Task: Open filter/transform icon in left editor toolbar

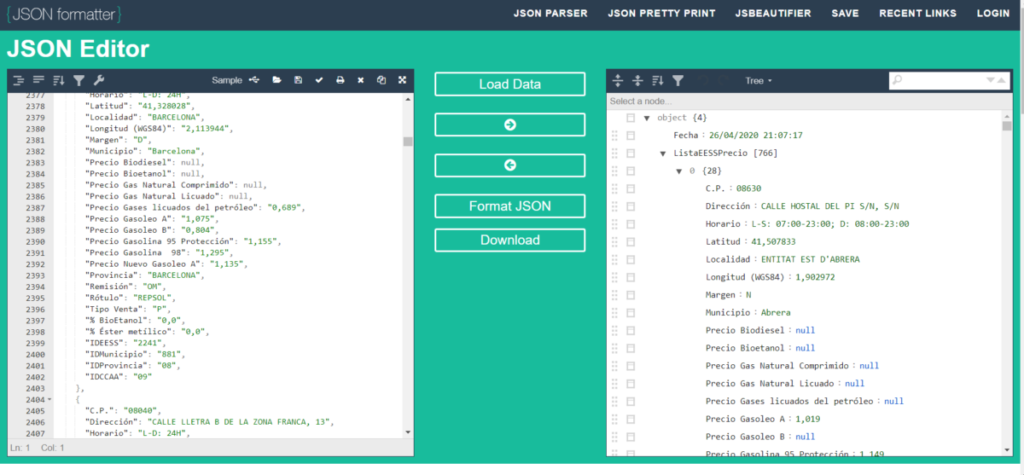Action: click(x=79, y=80)
